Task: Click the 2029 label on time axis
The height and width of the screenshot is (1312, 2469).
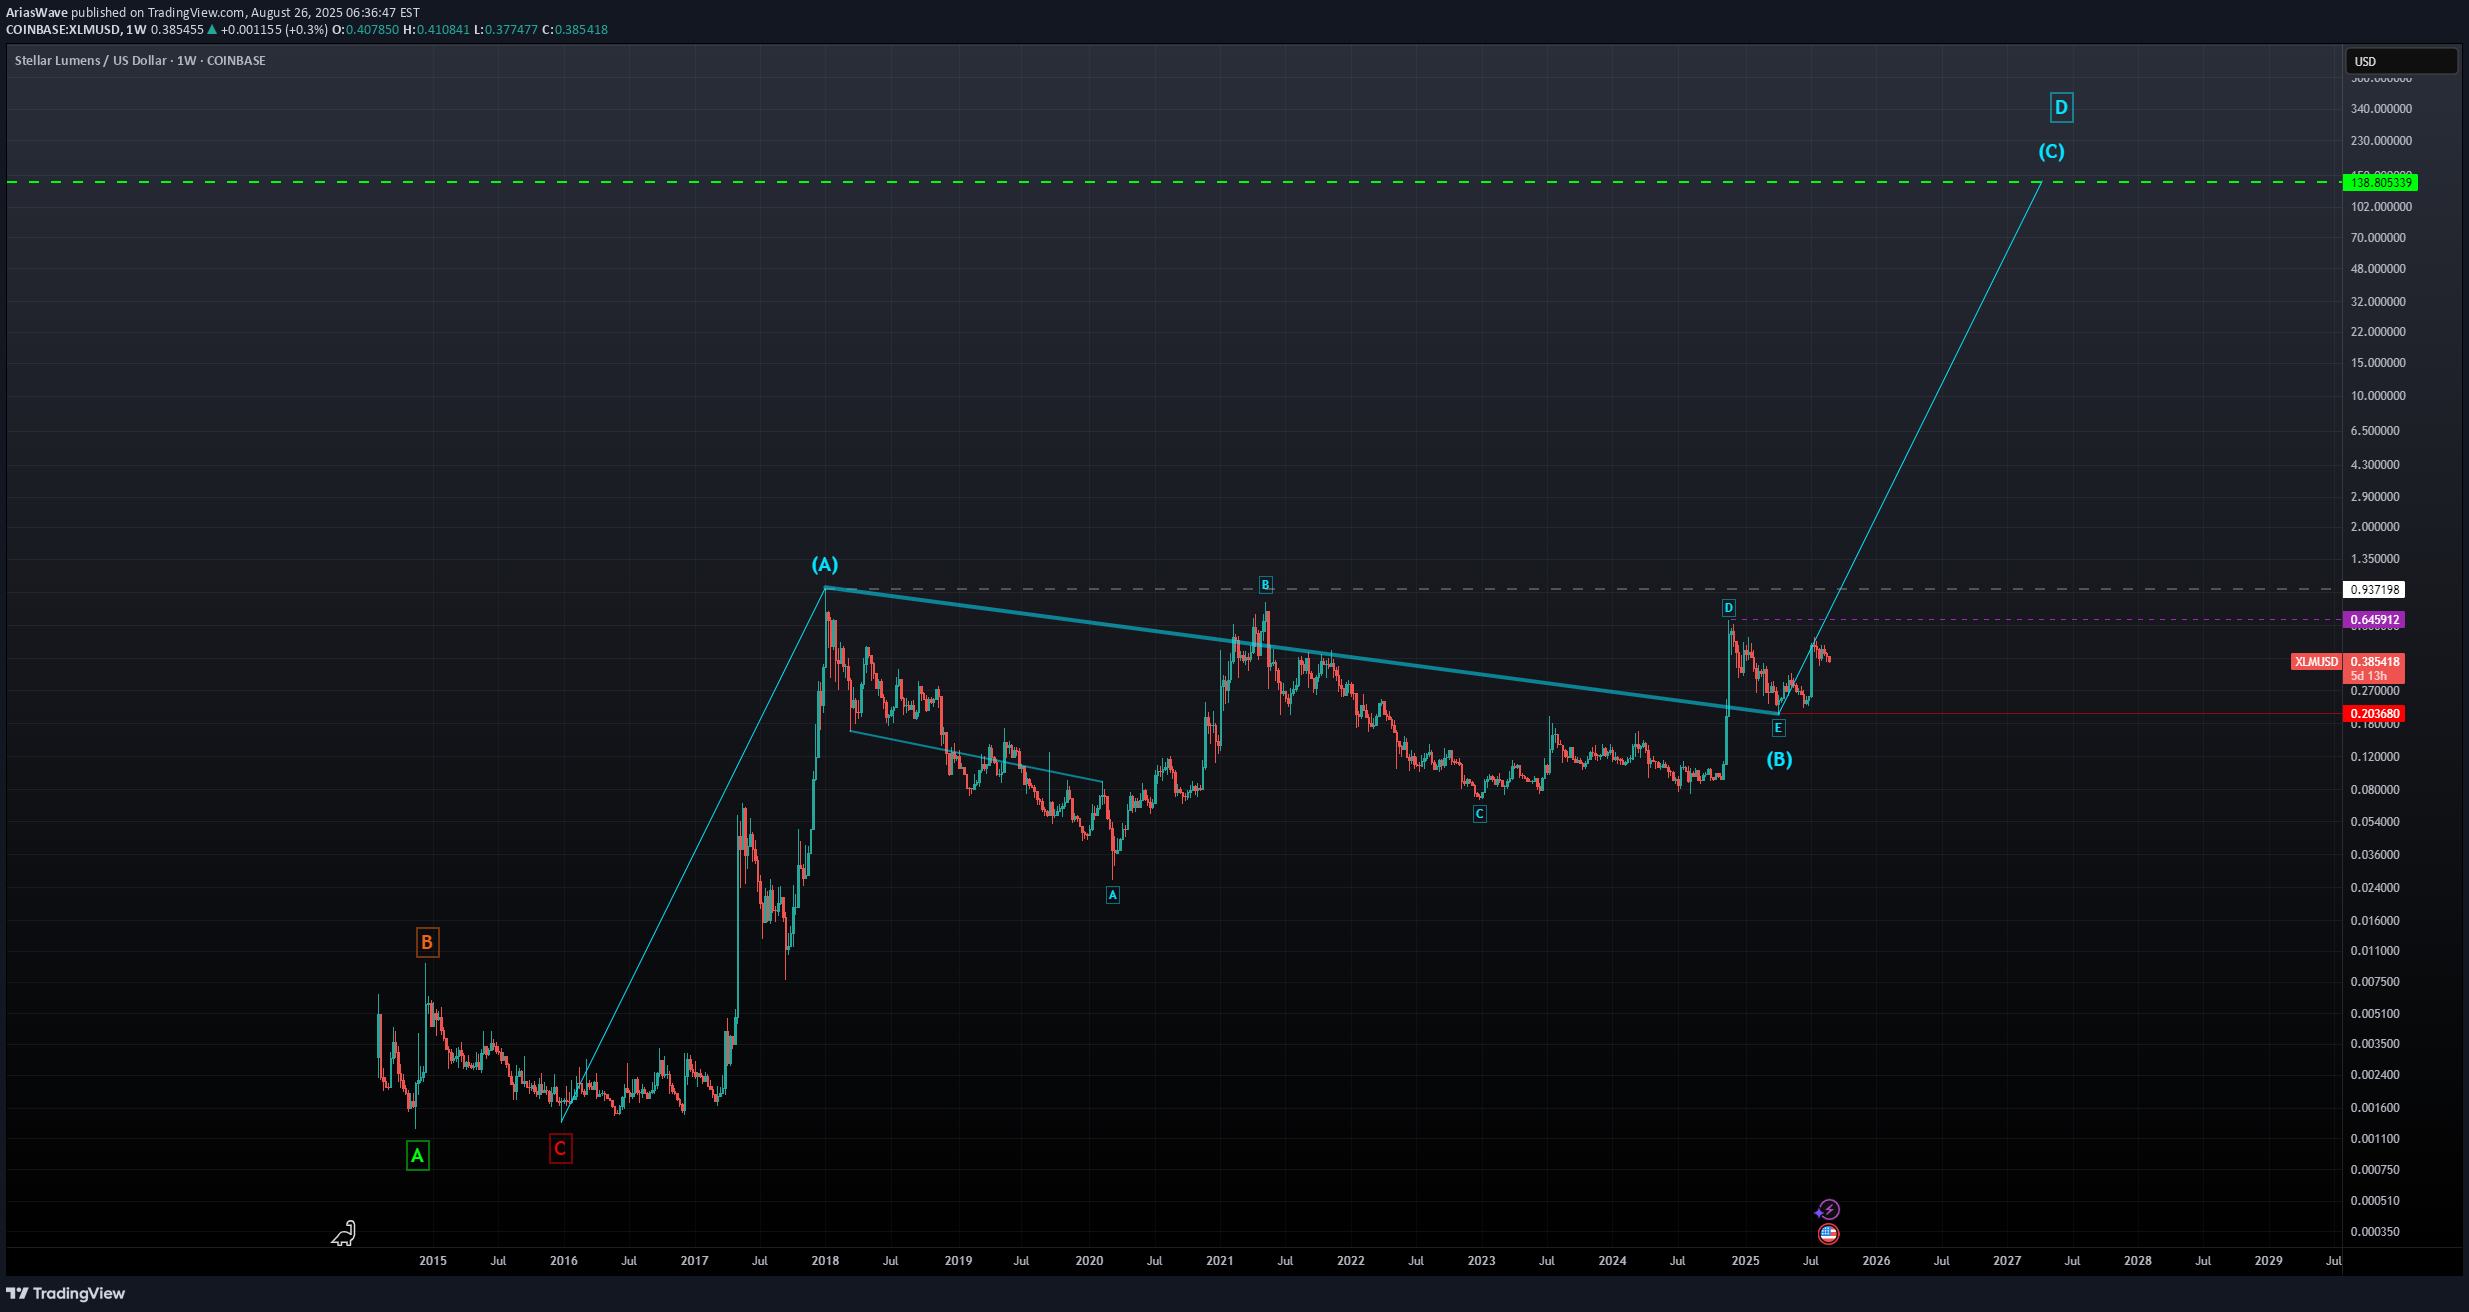Action: pyautogui.click(x=2269, y=1261)
